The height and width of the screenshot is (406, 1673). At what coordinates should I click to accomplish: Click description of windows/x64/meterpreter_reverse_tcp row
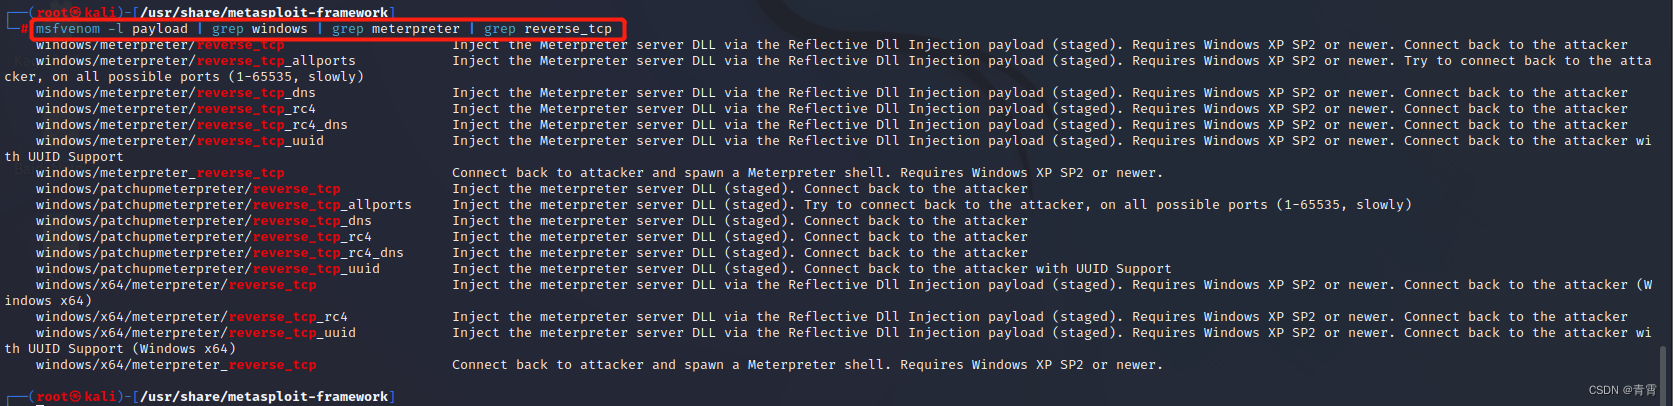tap(808, 365)
